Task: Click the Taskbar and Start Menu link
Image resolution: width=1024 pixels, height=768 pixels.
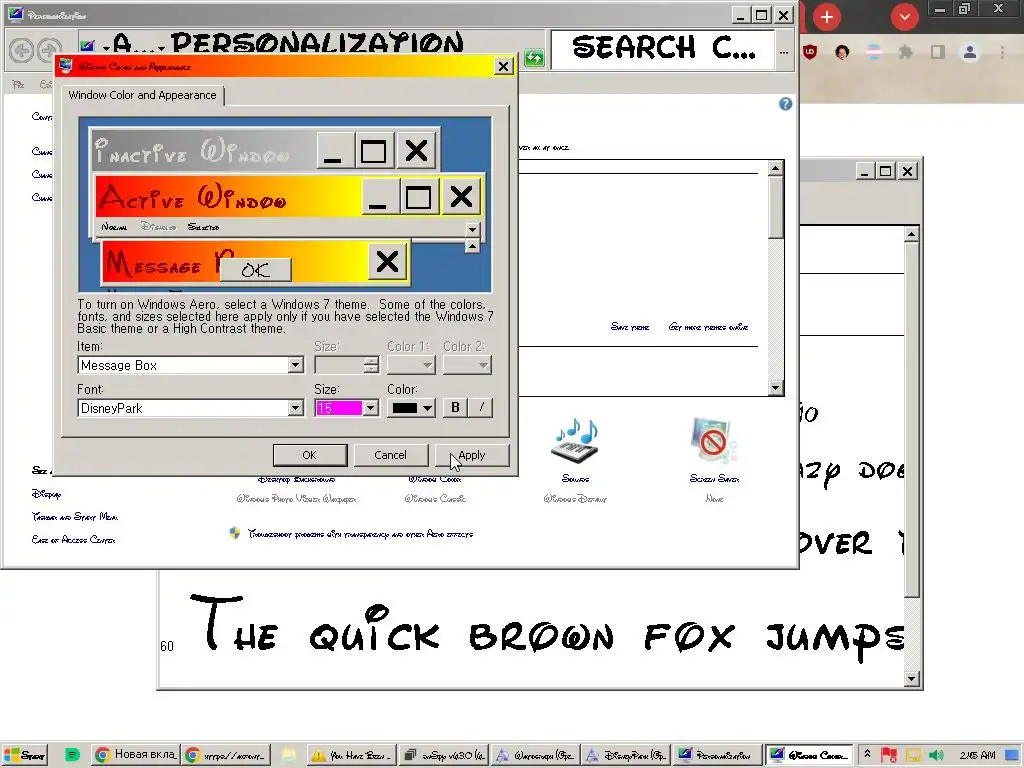Action: tap(74, 517)
